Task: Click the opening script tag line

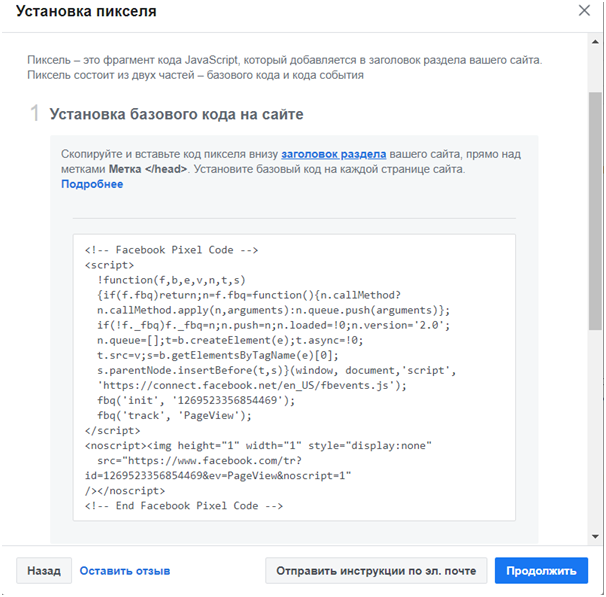Action: 109,265
